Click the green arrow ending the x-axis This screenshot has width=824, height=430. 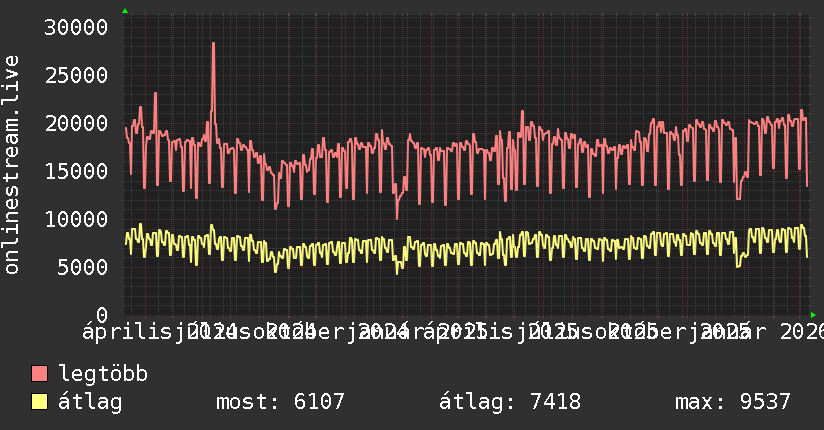813,315
